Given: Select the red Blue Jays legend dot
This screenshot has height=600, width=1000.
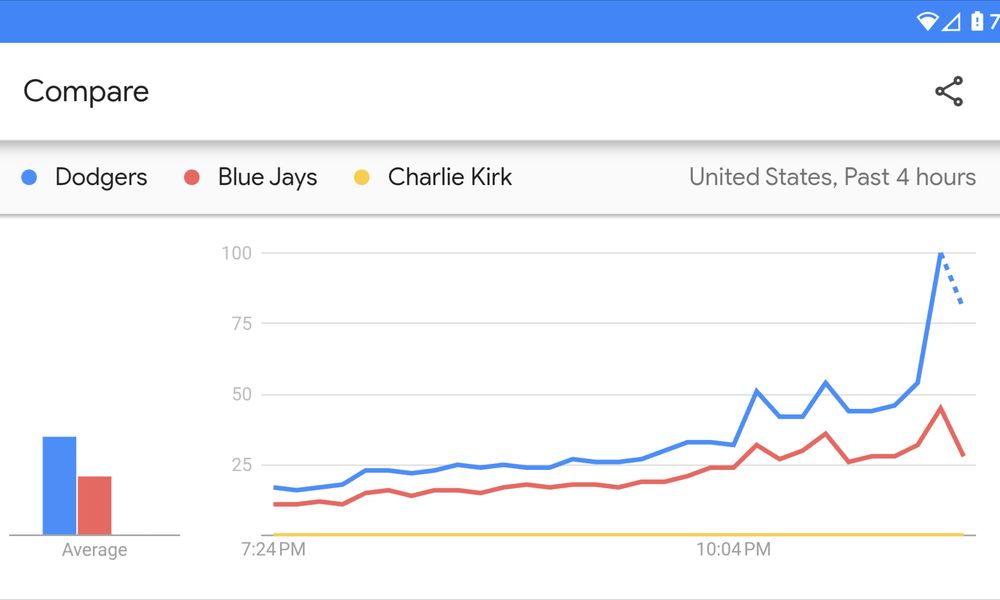Looking at the screenshot, I should [x=192, y=178].
